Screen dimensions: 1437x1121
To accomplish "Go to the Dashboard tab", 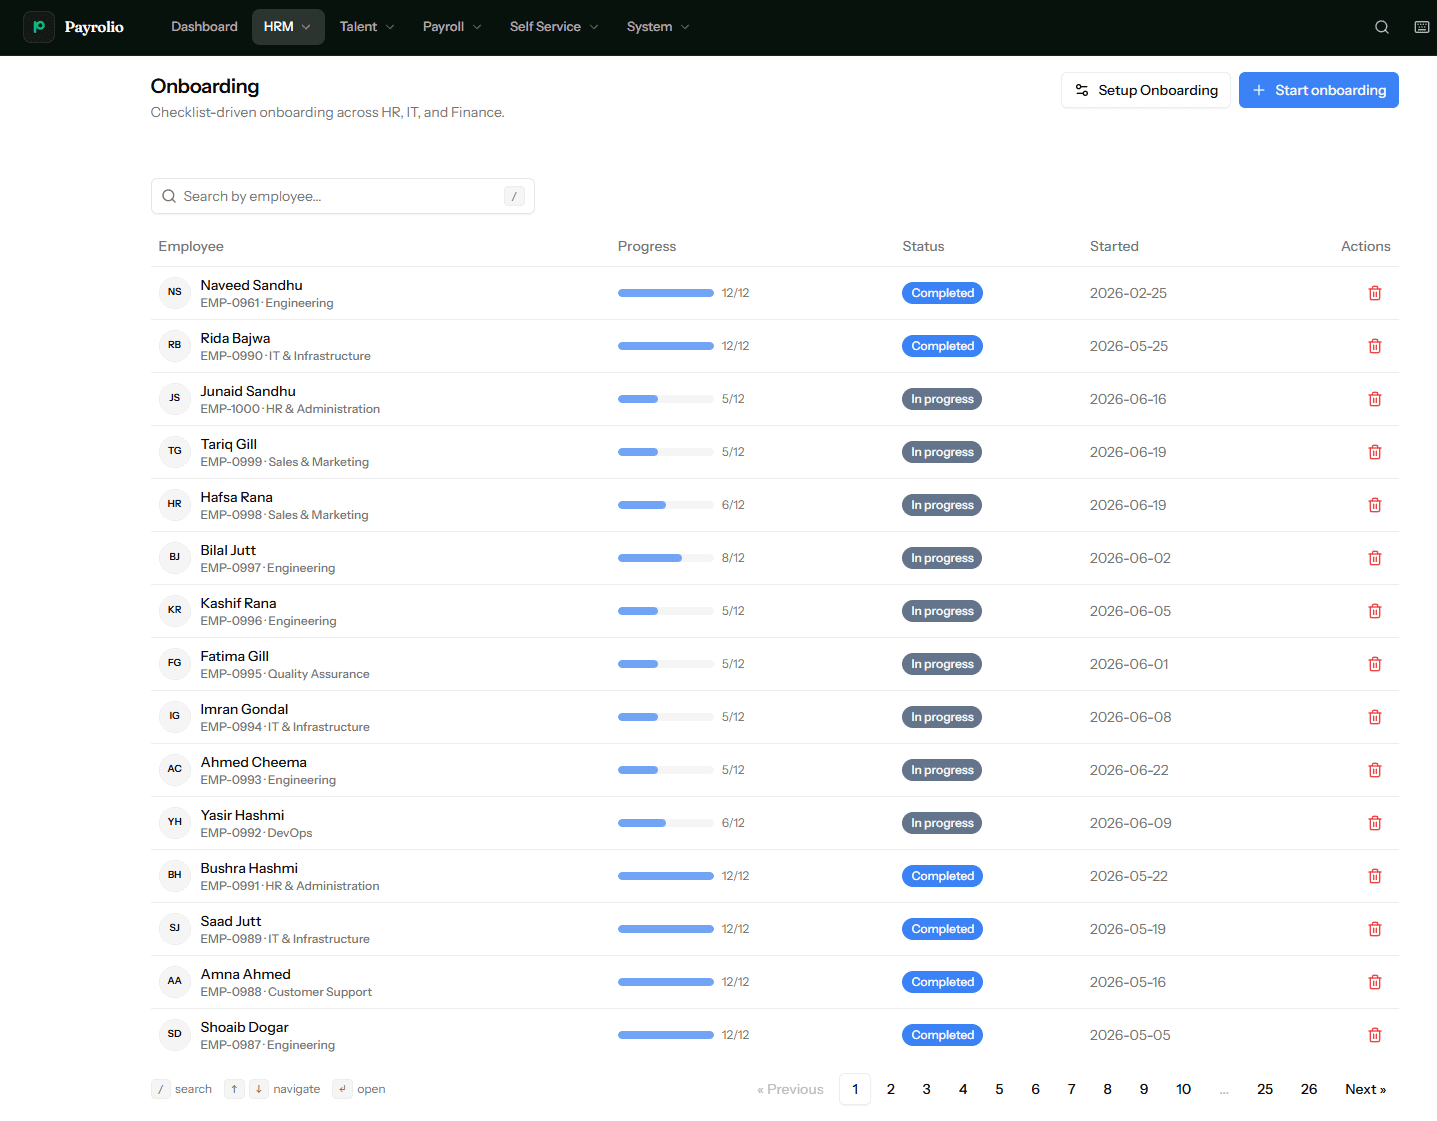I will click(204, 27).
